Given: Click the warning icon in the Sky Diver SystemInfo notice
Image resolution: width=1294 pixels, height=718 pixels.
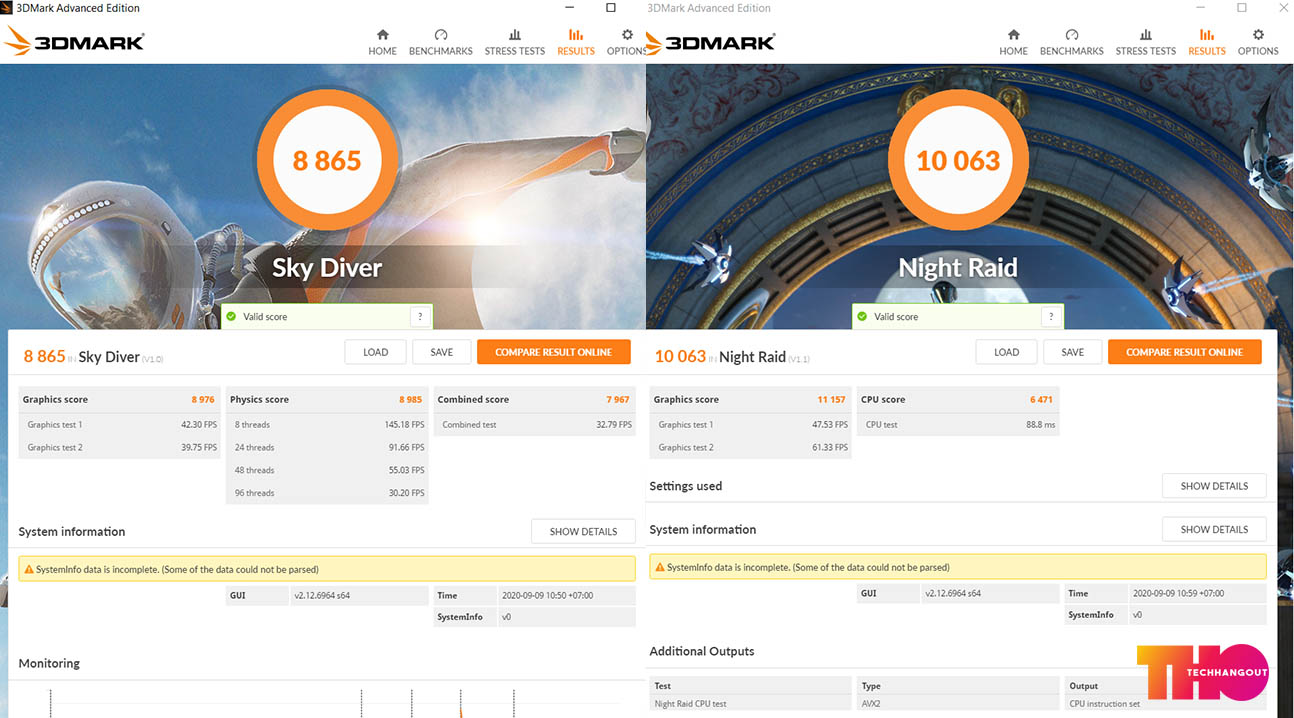Looking at the screenshot, I should [29, 569].
